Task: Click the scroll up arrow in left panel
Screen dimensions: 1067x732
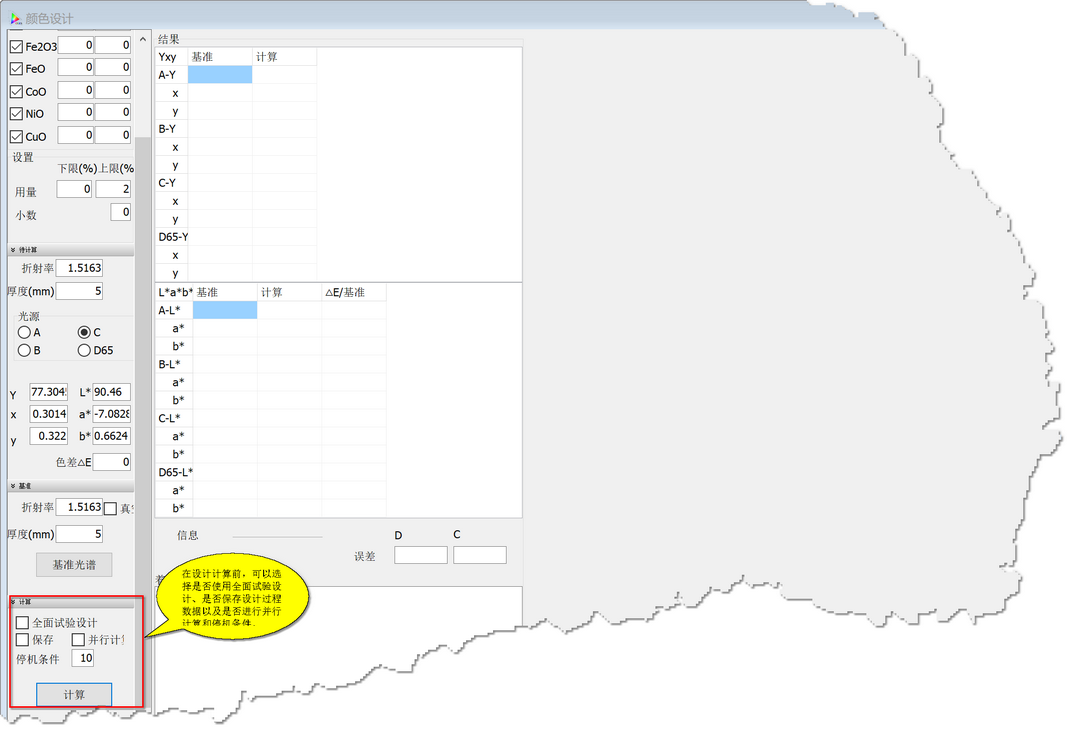Action: click(x=142, y=40)
